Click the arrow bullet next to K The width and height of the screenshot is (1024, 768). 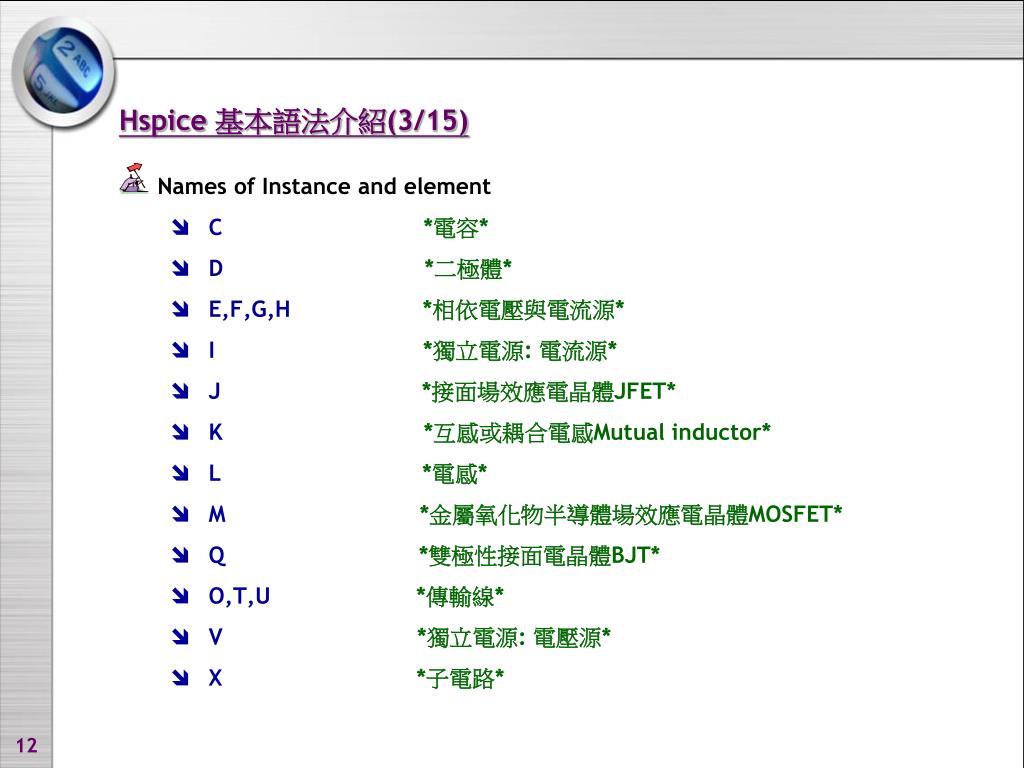[x=180, y=432]
